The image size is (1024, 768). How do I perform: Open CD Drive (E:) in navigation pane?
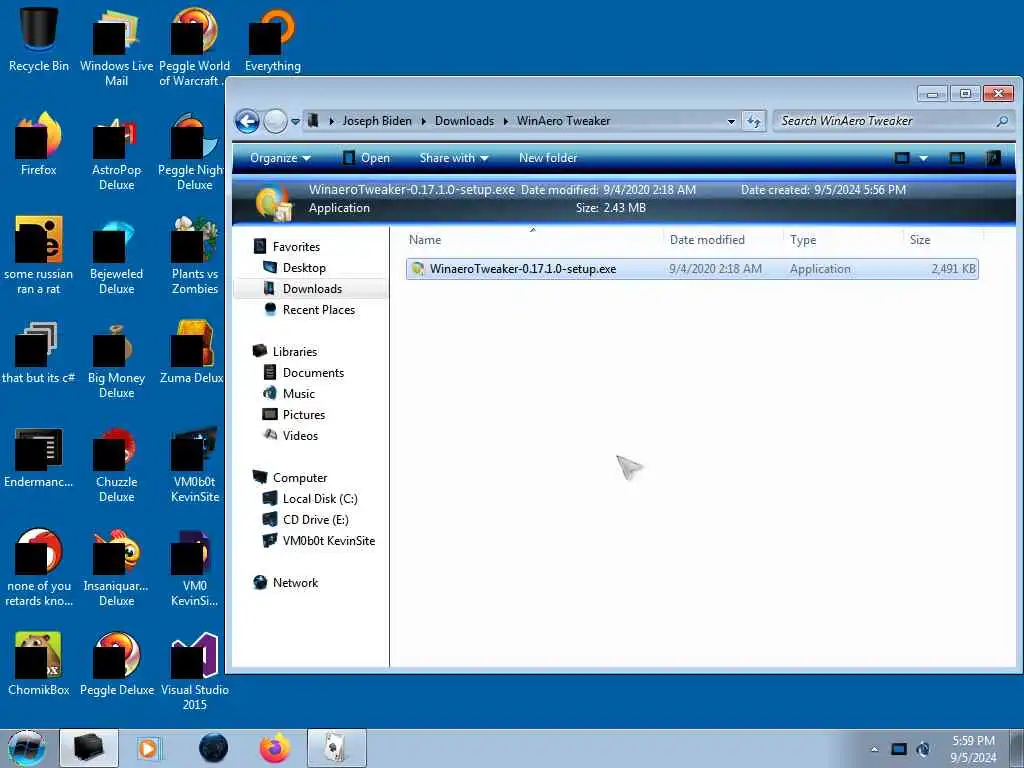pyautogui.click(x=315, y=520)
